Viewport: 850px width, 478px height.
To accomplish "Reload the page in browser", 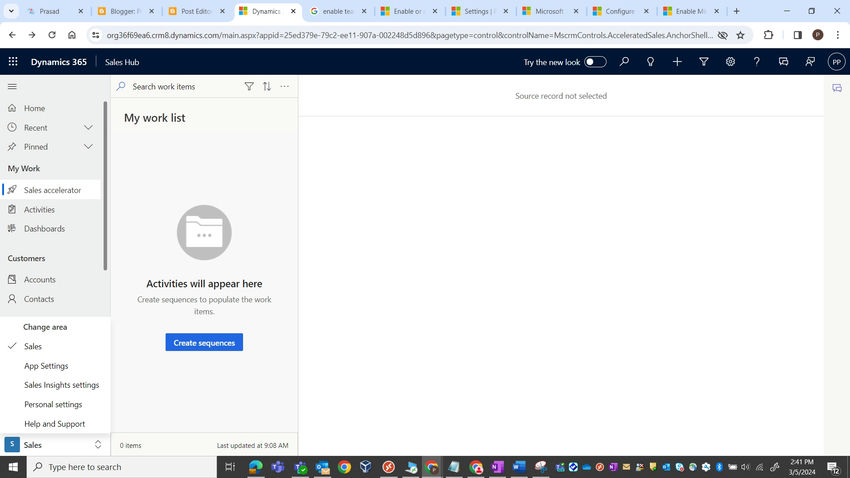I will click(52, 35).
